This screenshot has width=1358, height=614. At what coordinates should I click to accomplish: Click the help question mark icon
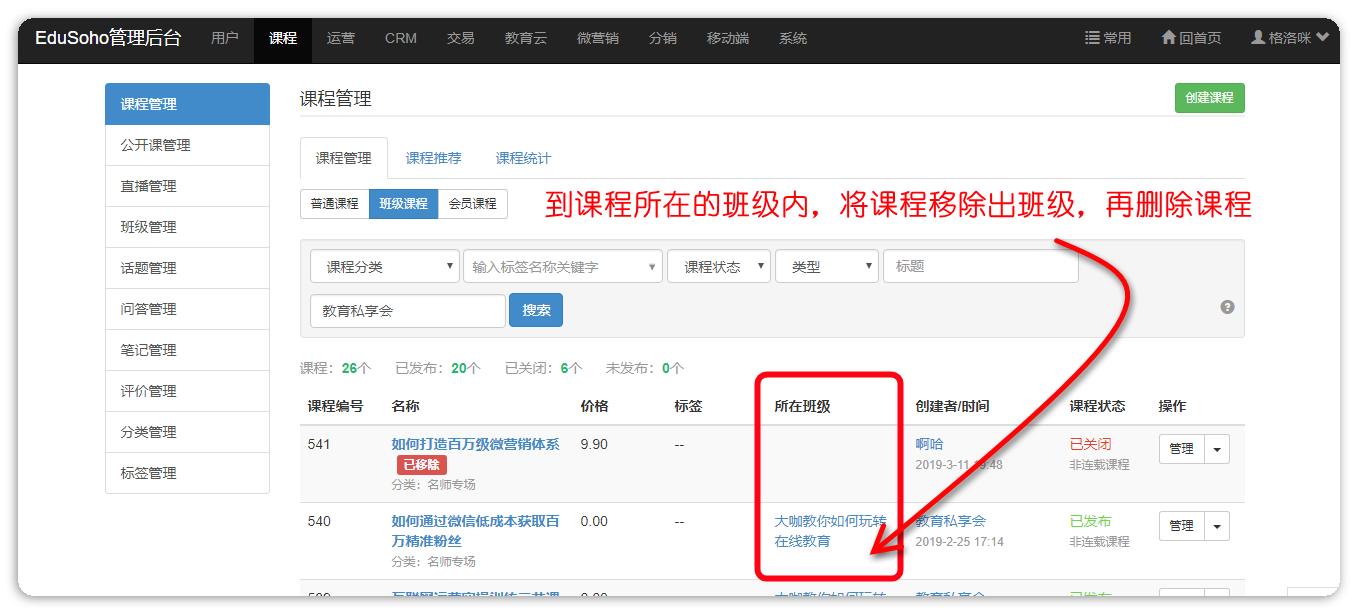click(1227, 307)
